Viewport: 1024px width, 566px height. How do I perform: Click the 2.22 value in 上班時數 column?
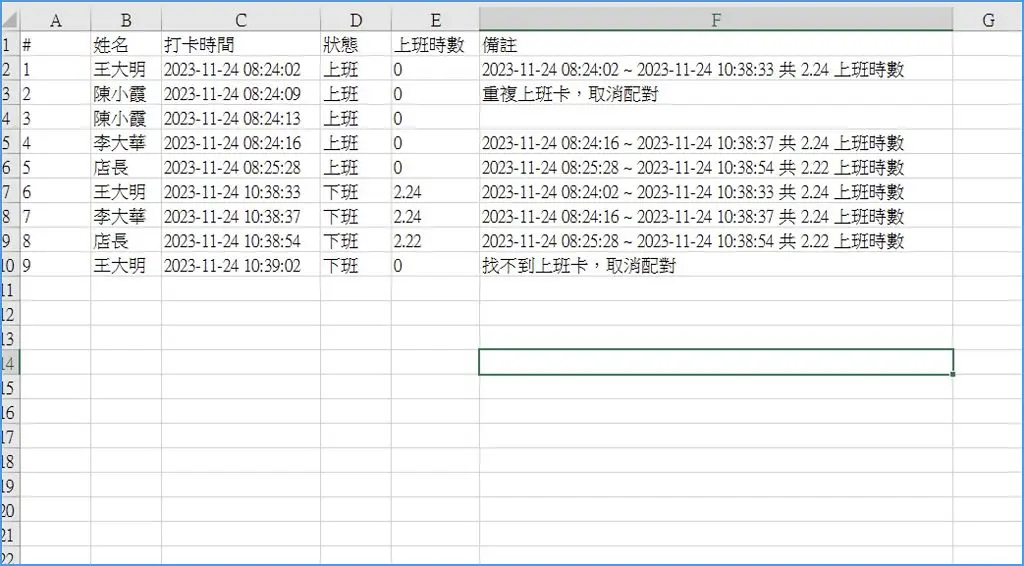[x=434, y=241]
